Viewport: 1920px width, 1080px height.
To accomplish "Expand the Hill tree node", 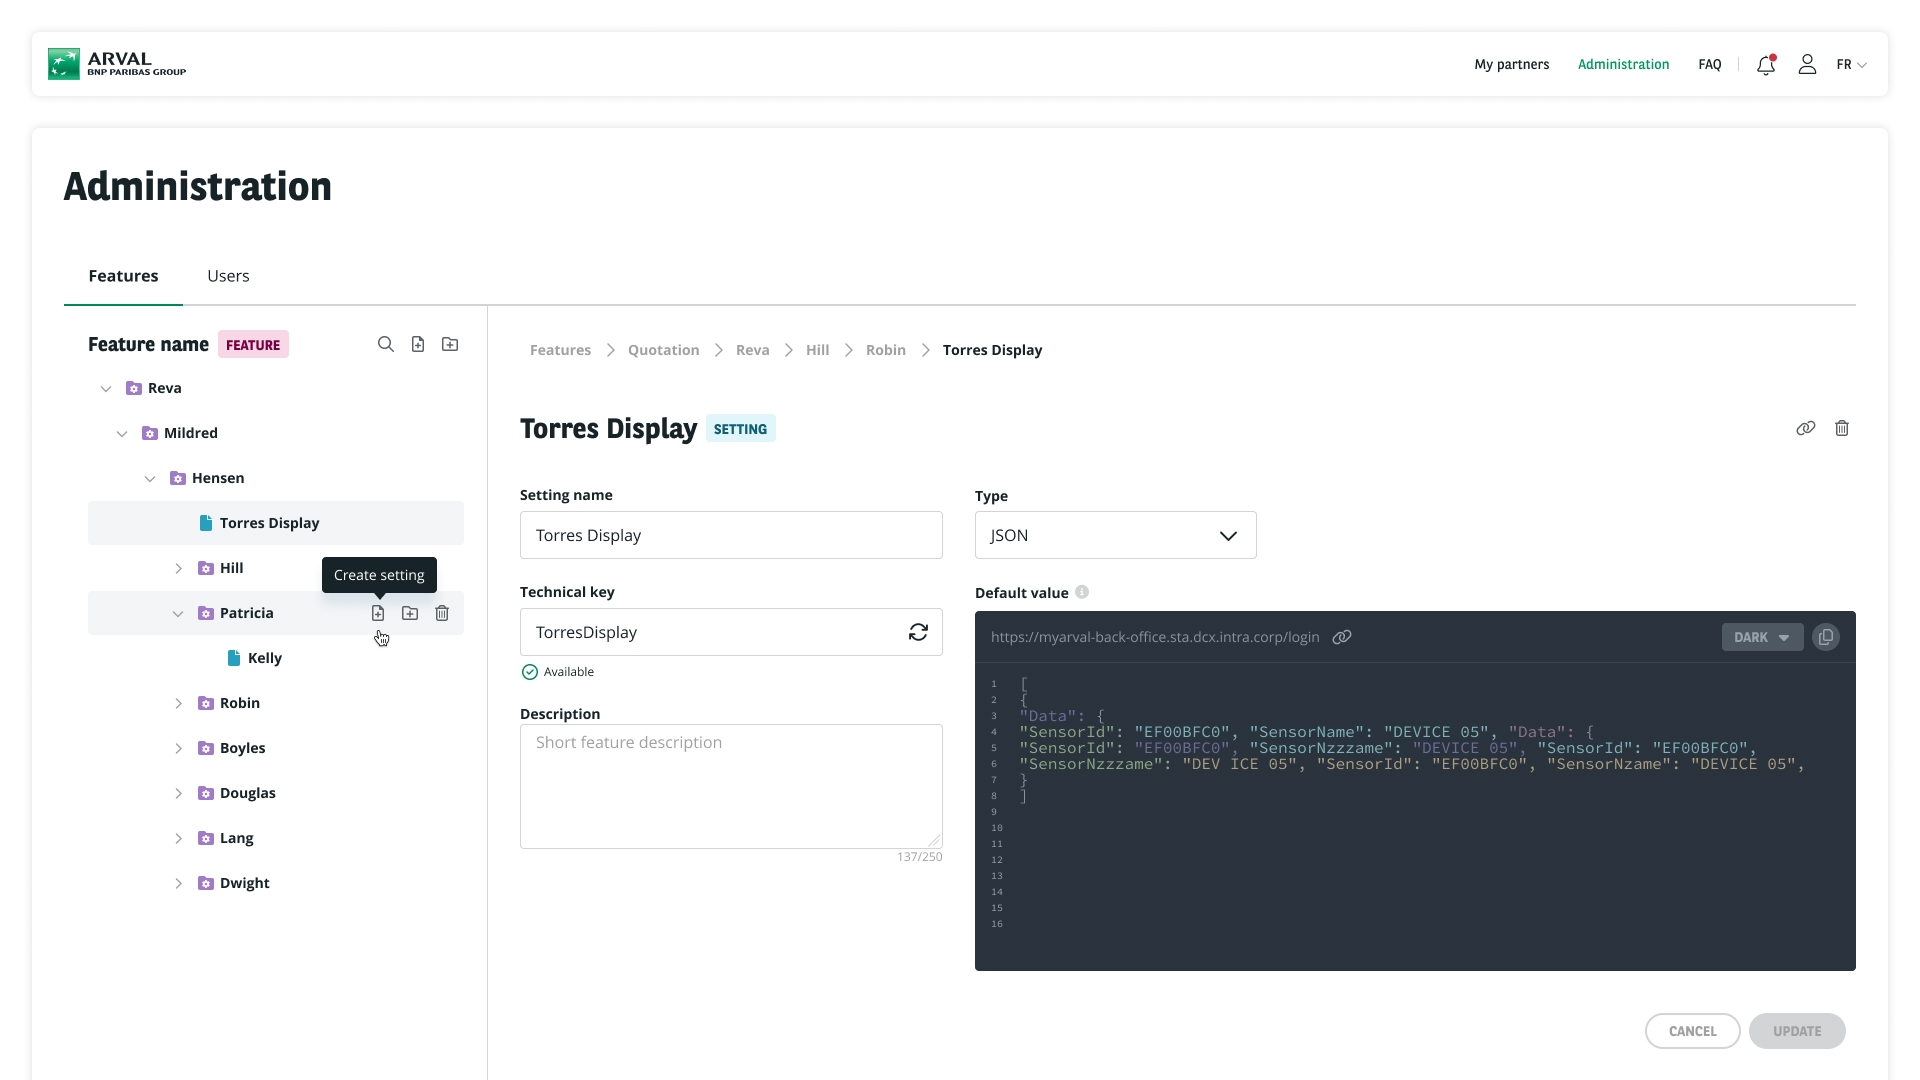I will click(178, 568).
